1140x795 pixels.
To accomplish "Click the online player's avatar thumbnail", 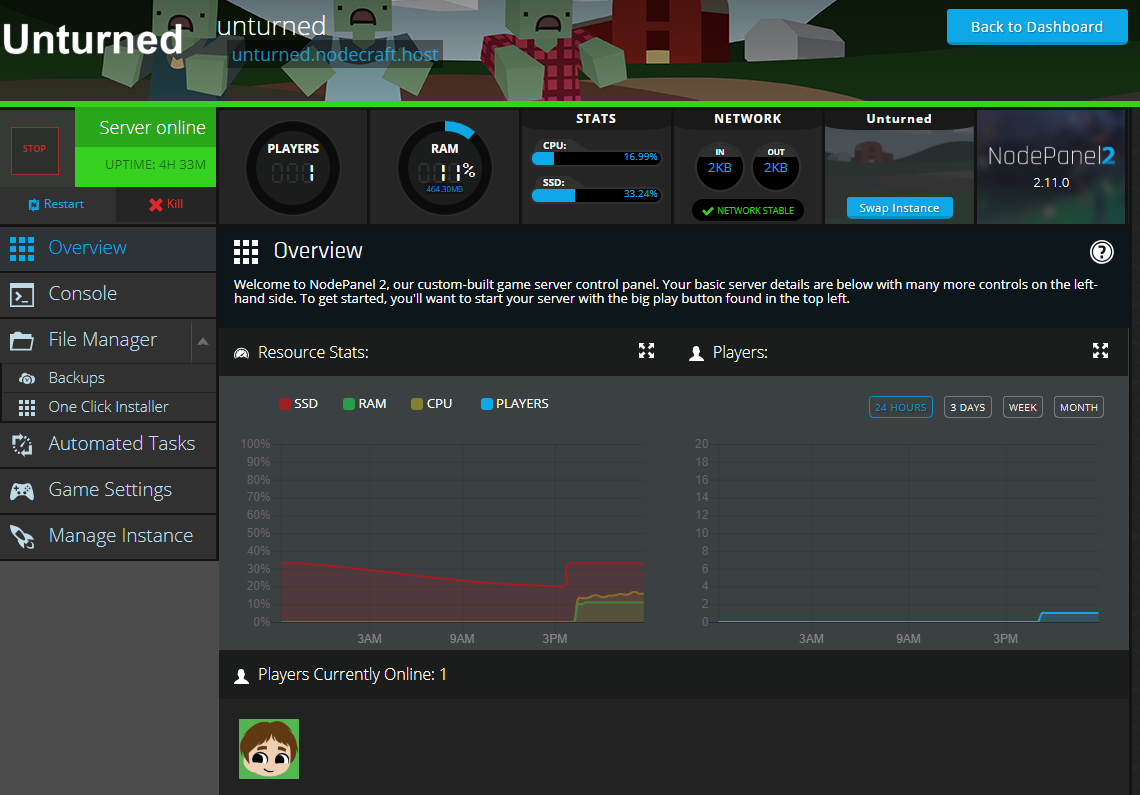I will tap(269, 749).
